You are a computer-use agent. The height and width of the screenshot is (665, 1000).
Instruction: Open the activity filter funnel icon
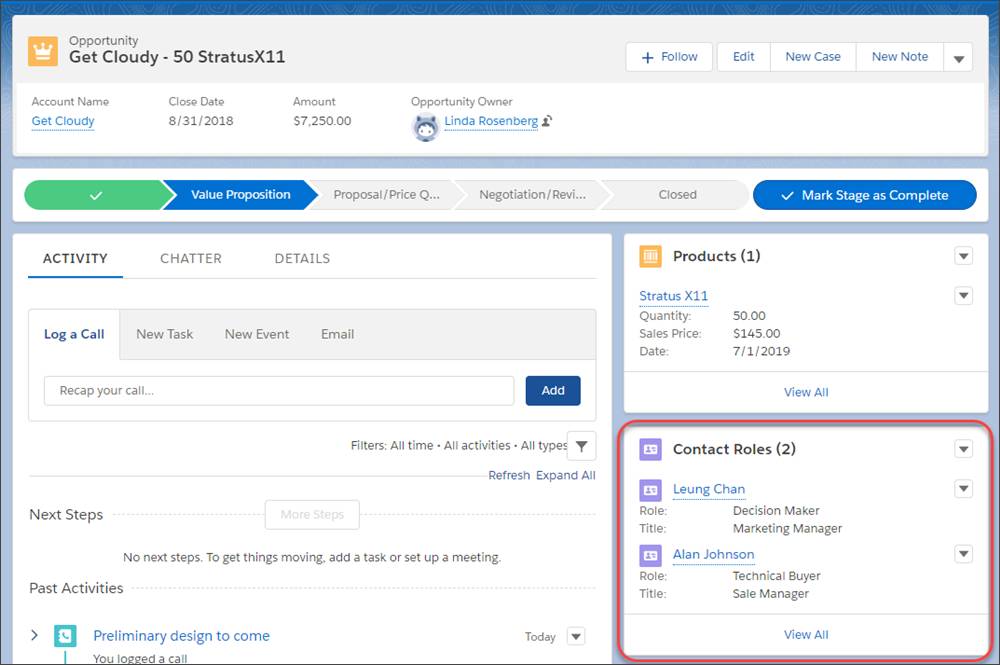tap(582, 446)
